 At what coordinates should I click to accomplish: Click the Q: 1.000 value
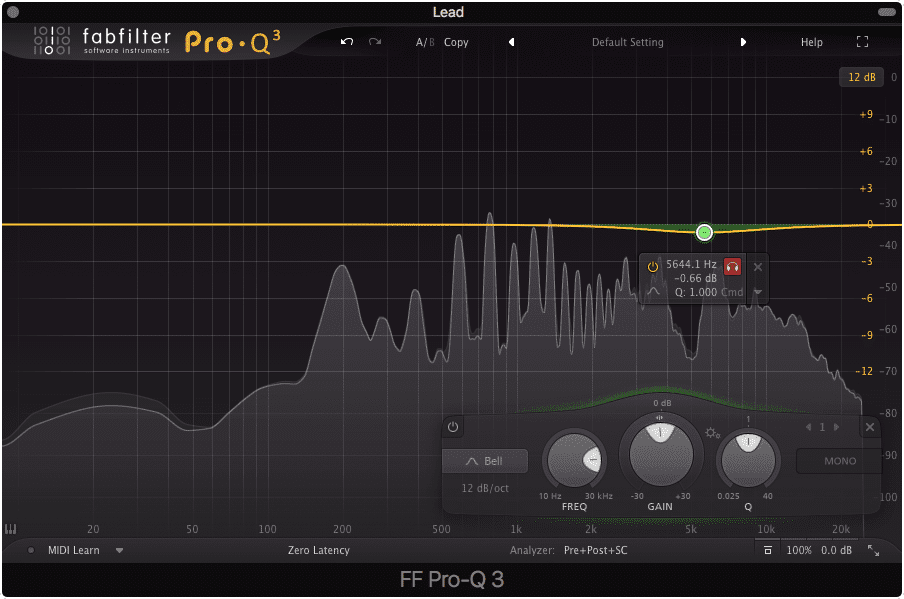pos(696,292)
